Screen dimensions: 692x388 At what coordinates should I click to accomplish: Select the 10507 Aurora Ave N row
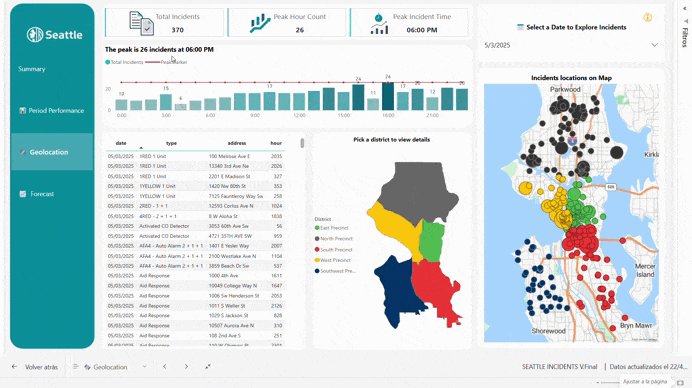(x=195, y=325)
